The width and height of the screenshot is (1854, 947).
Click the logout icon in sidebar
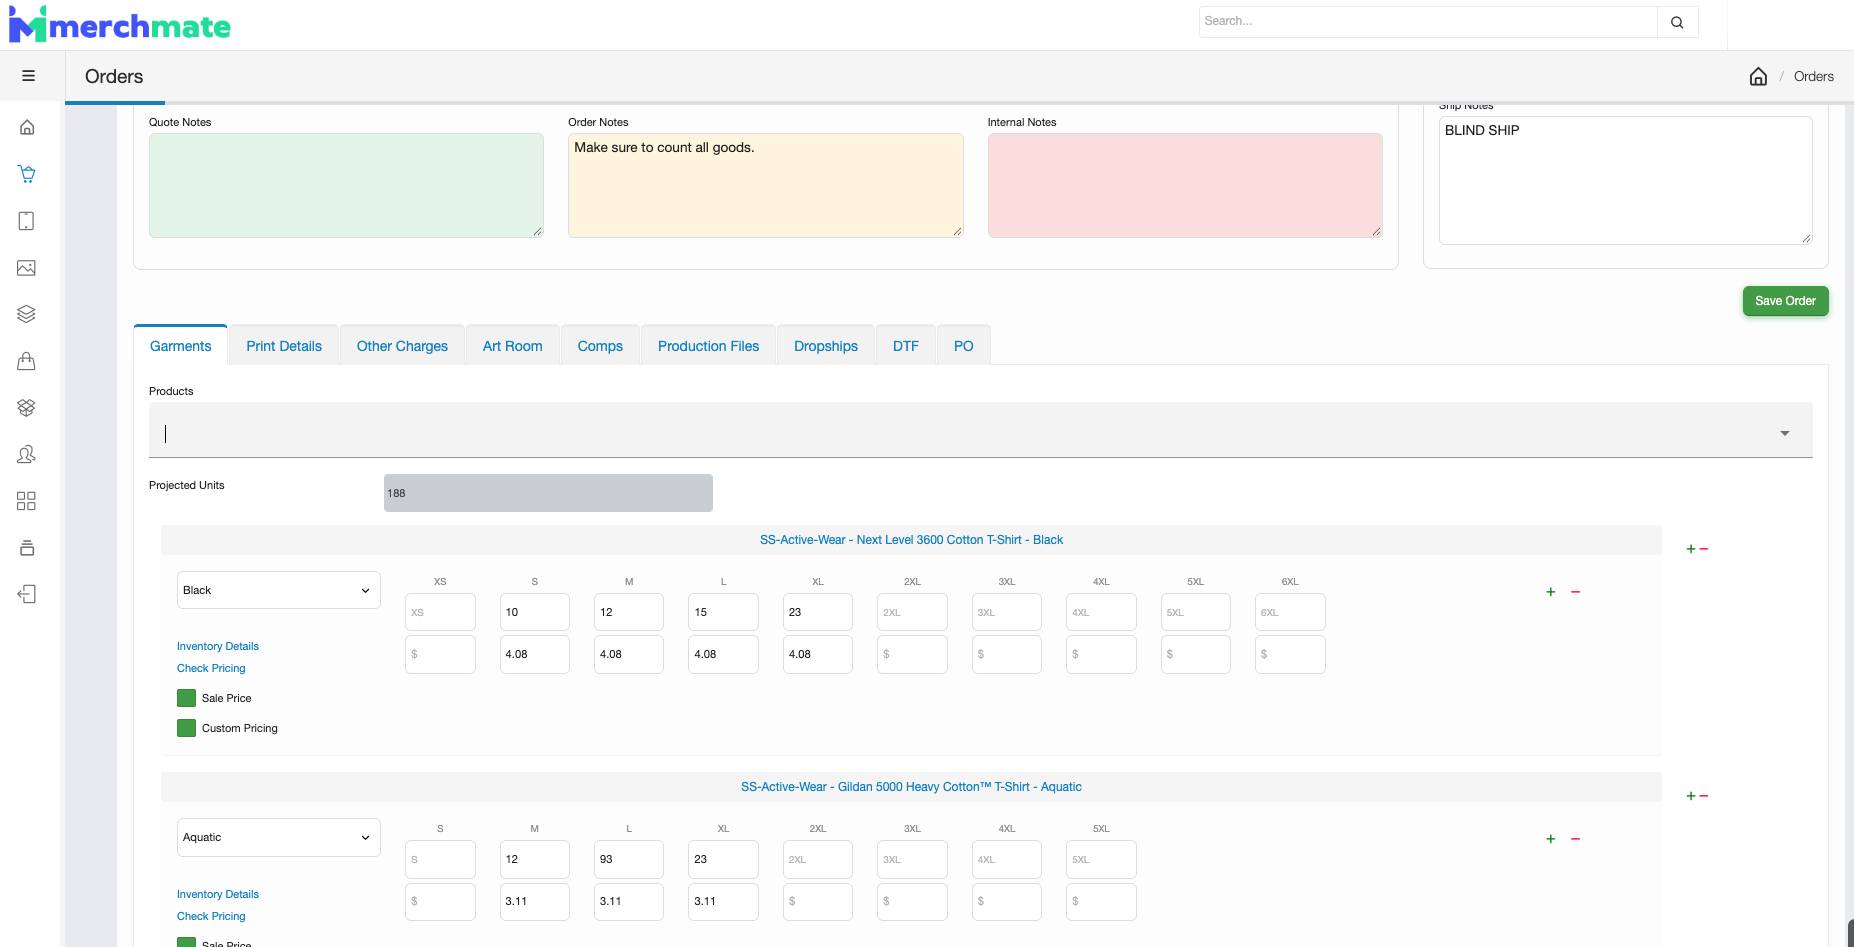coord(27,594)
